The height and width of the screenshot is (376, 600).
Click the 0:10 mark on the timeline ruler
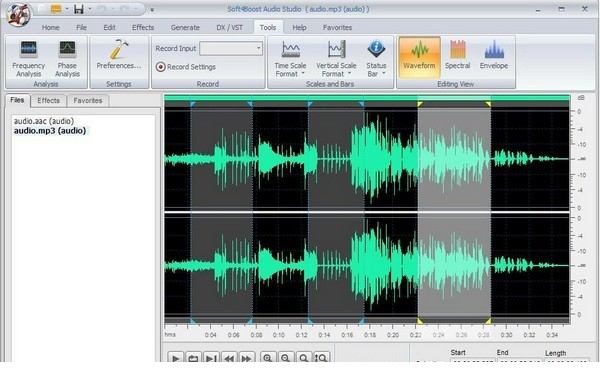(279, 335)
